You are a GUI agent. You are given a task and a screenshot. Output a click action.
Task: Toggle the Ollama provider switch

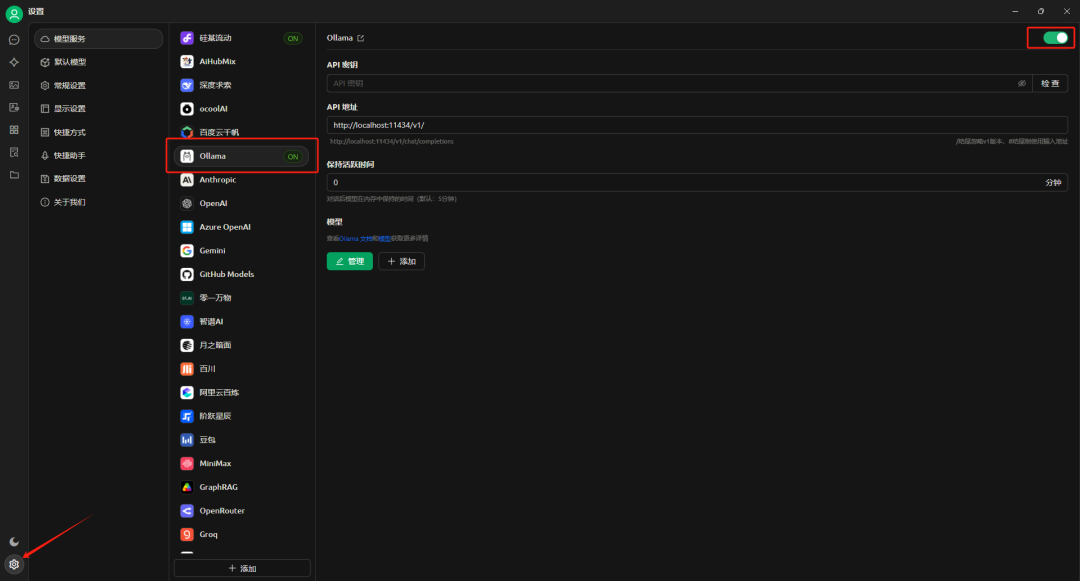(x=1055, y=38)
